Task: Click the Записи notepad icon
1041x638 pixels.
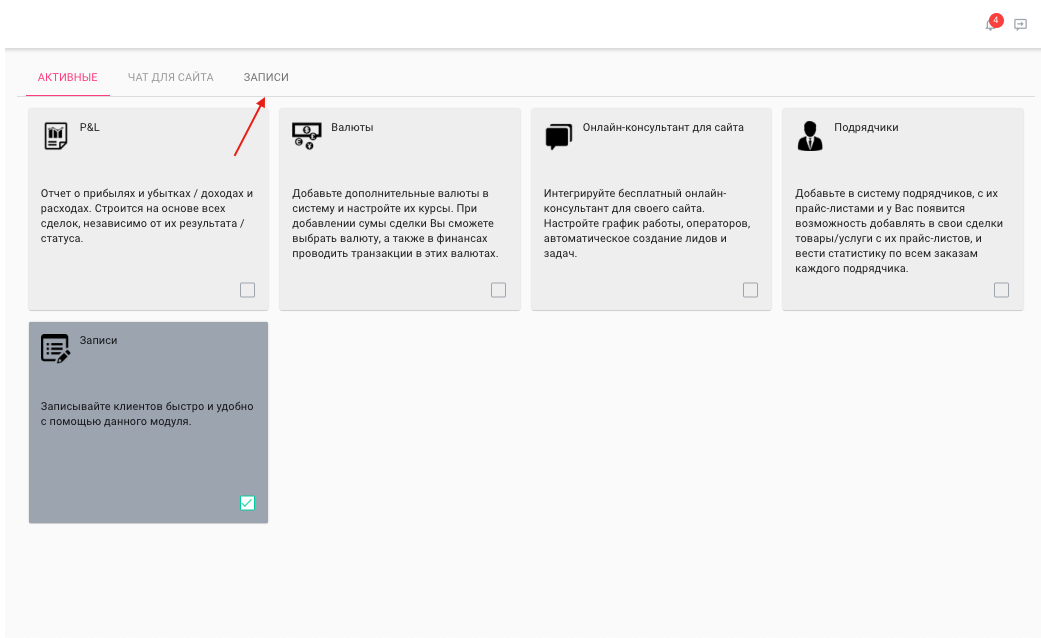Action: coord(55,349)
